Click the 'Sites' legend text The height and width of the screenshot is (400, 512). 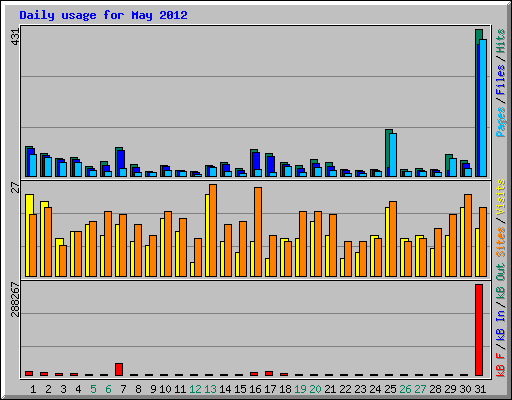501,242
